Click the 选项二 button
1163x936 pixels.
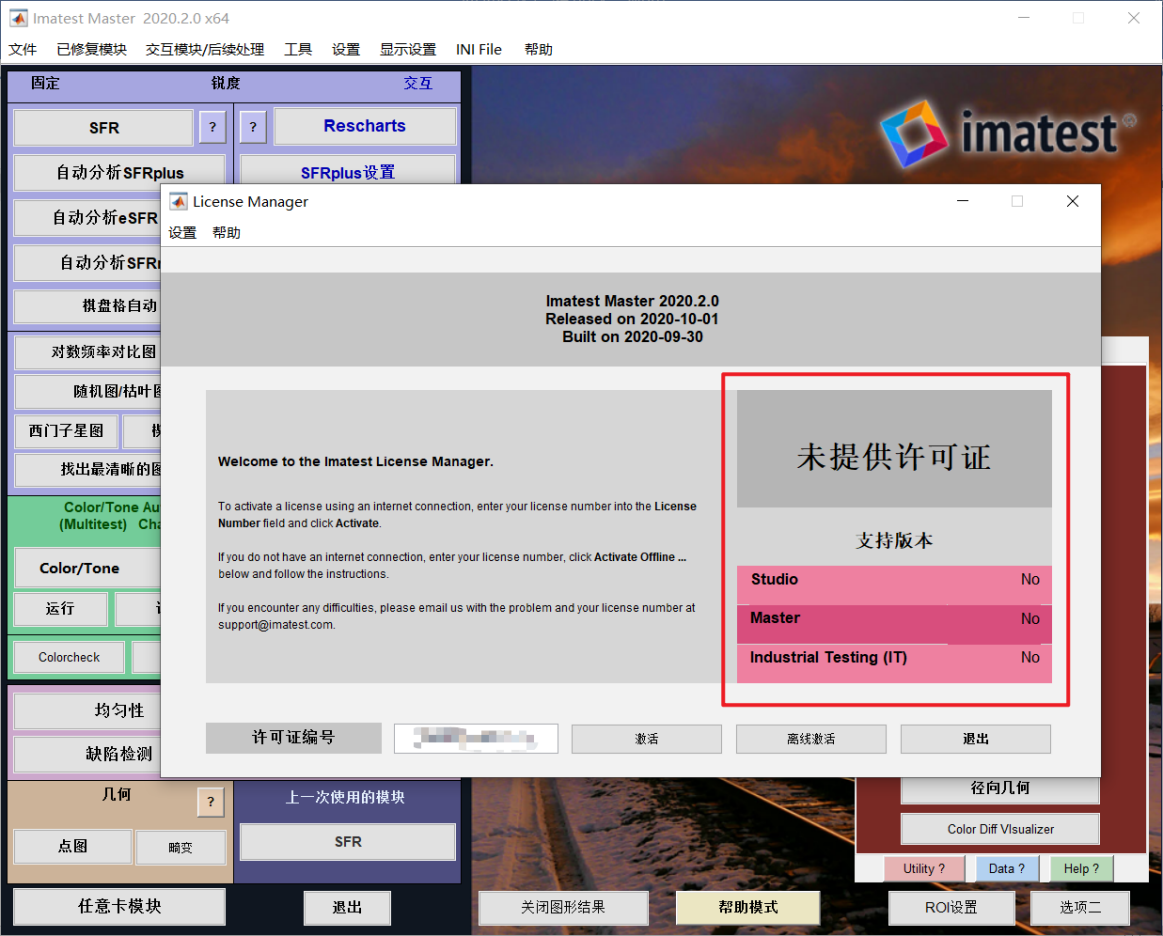[x=1080, y=907]
